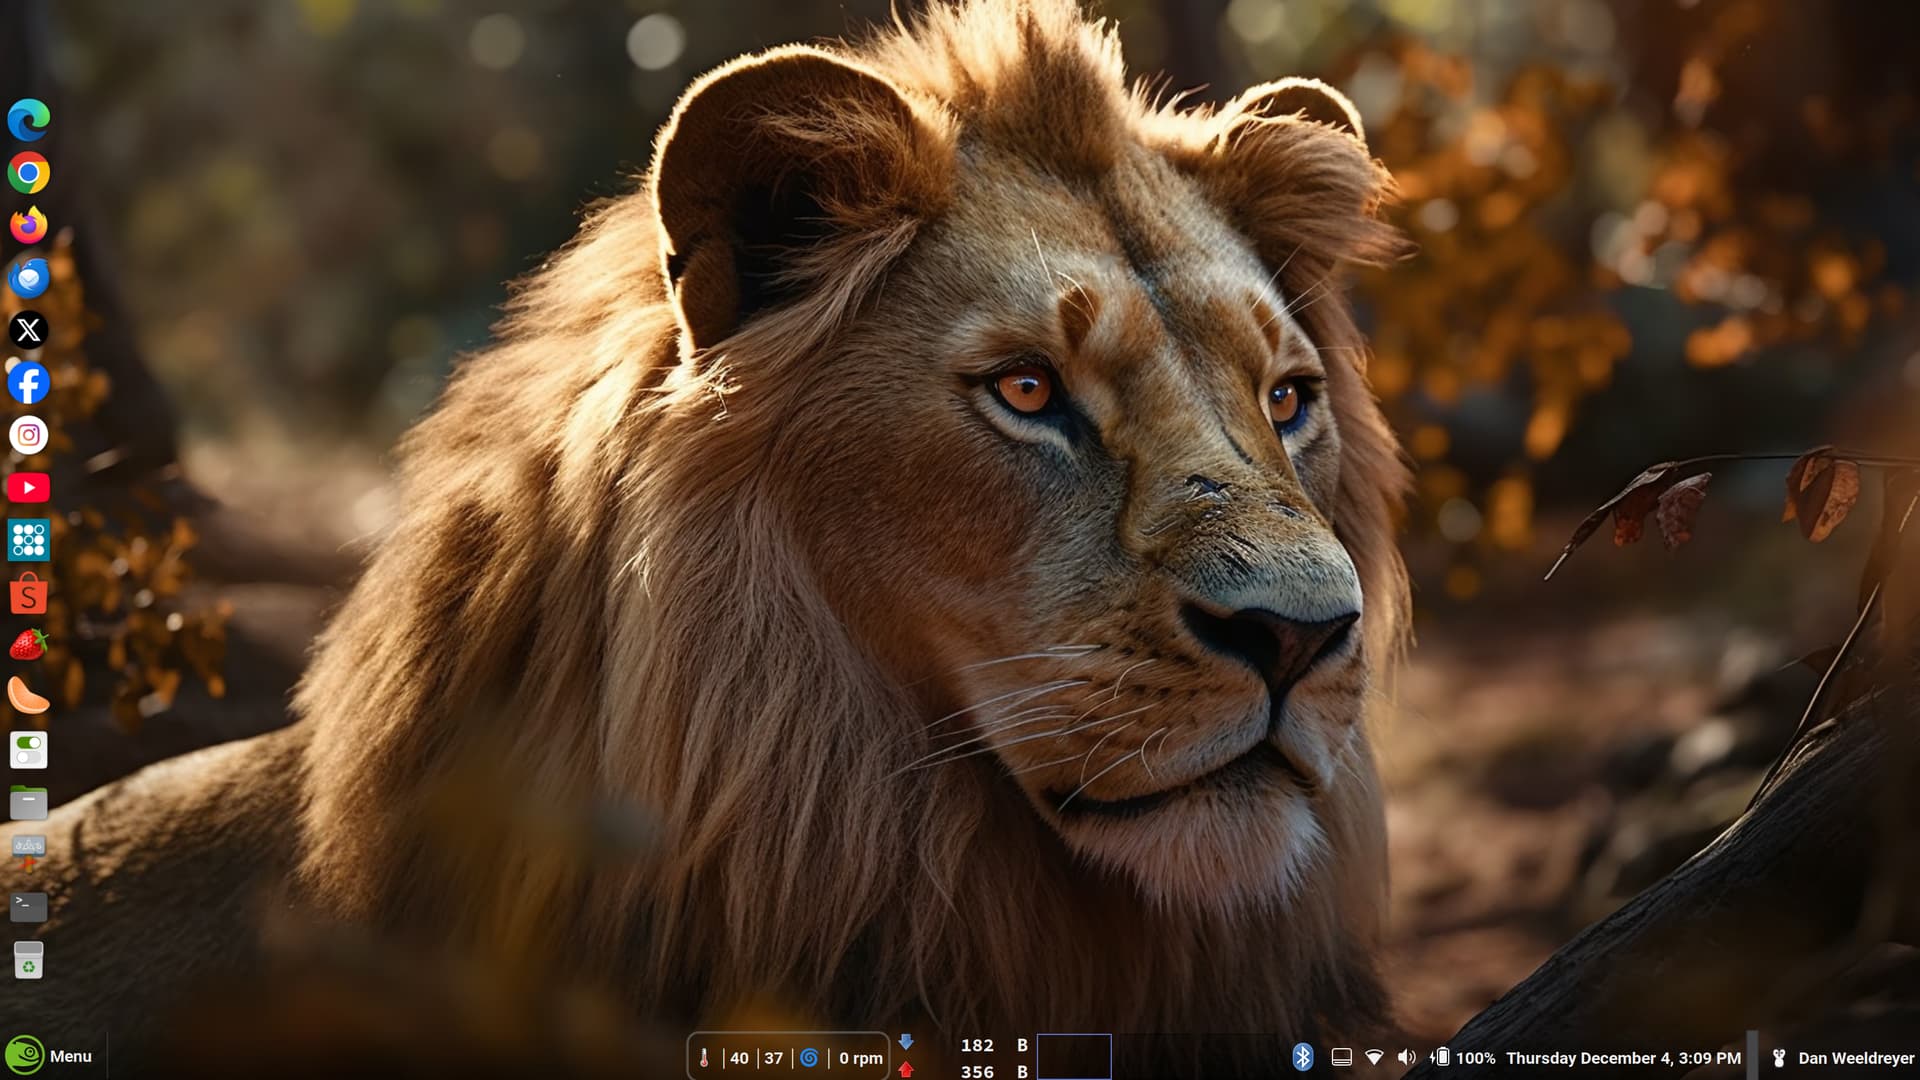Toggle the Bluetooth tray applet
Viewport: 1920px width, 1080px height.
[1302, 1057]
